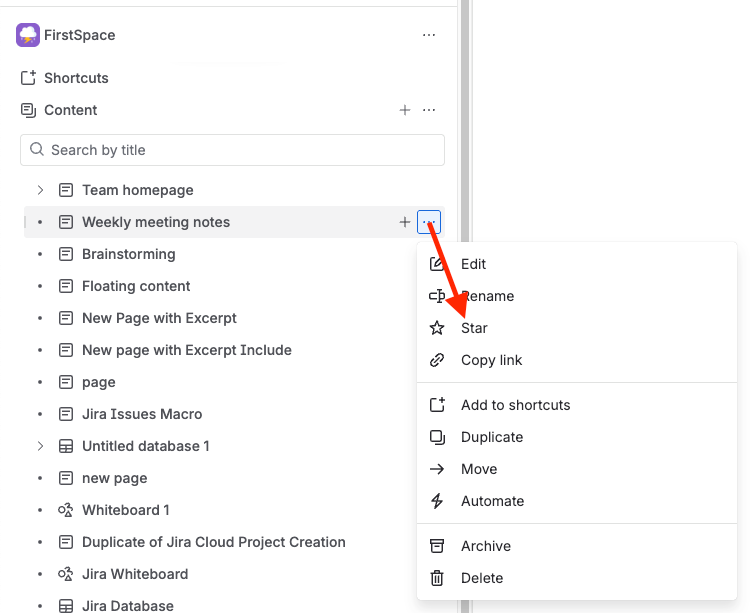Click the chain link icon for Copy link
The image size is (756, 613).
coord(437,360)
